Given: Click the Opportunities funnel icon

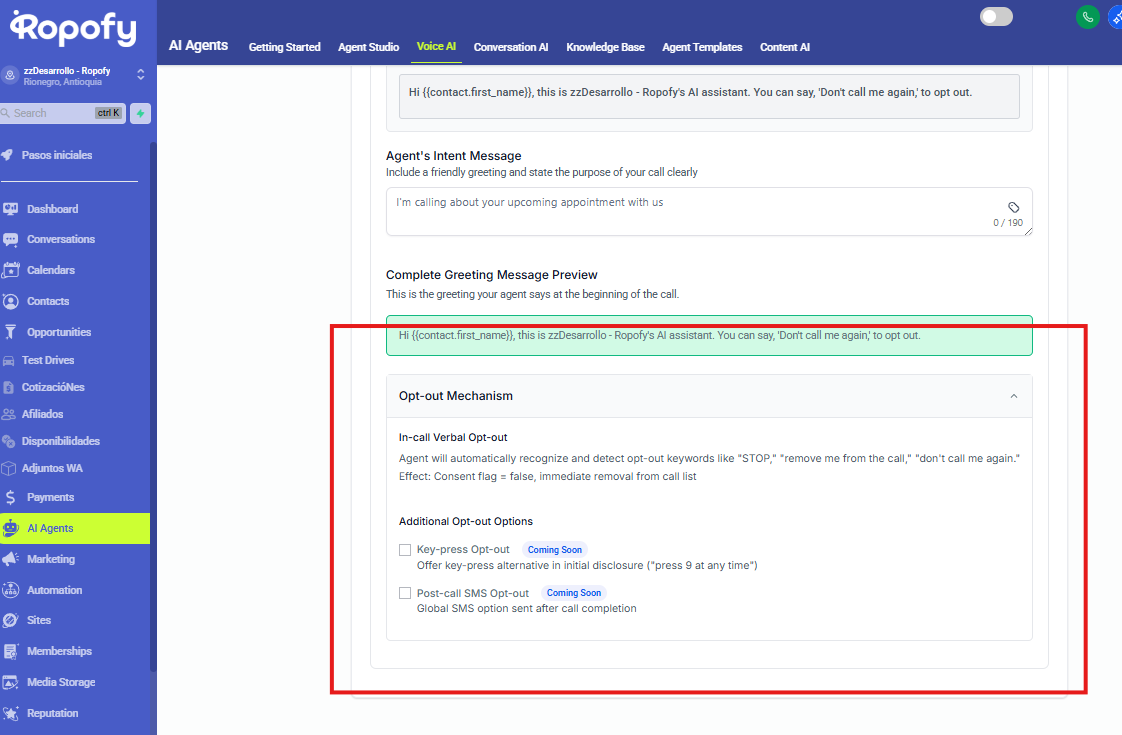Looking at the screenshot, I should click(x=10, y=332).
